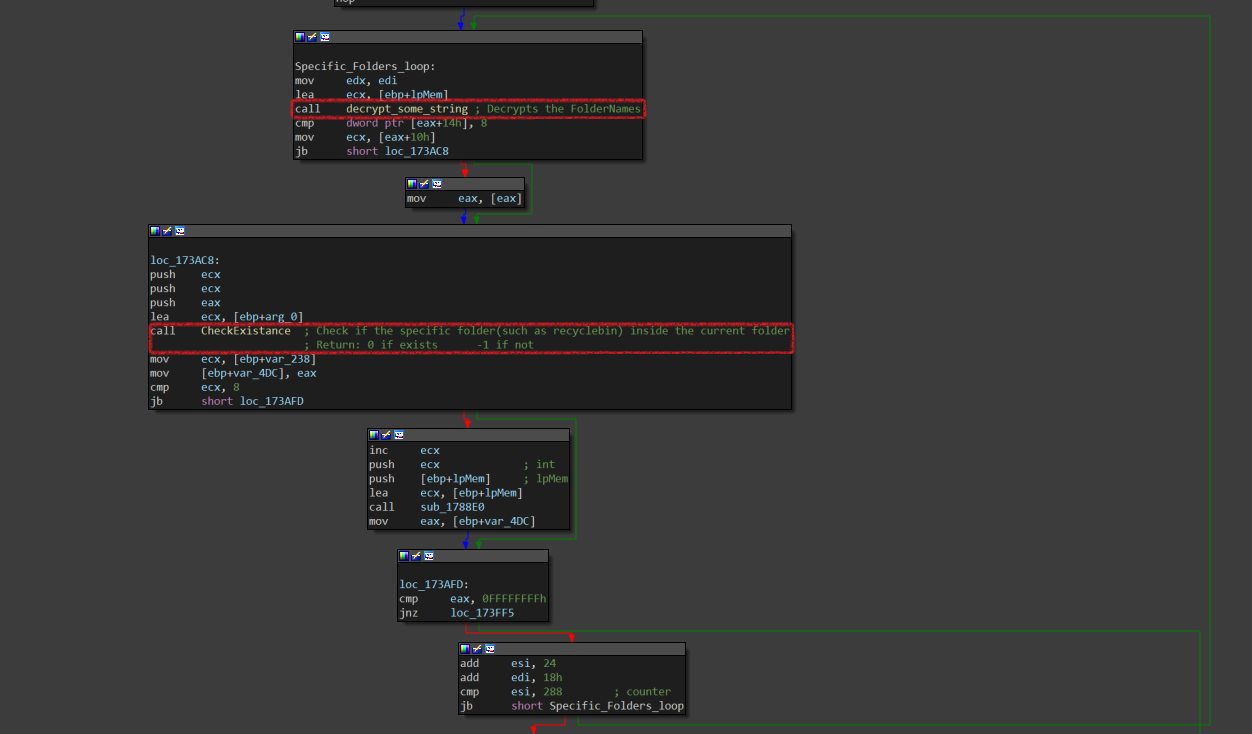Click the node color icon on 'add esi, 24' block
1252x734 pixels.
[465, 649]
